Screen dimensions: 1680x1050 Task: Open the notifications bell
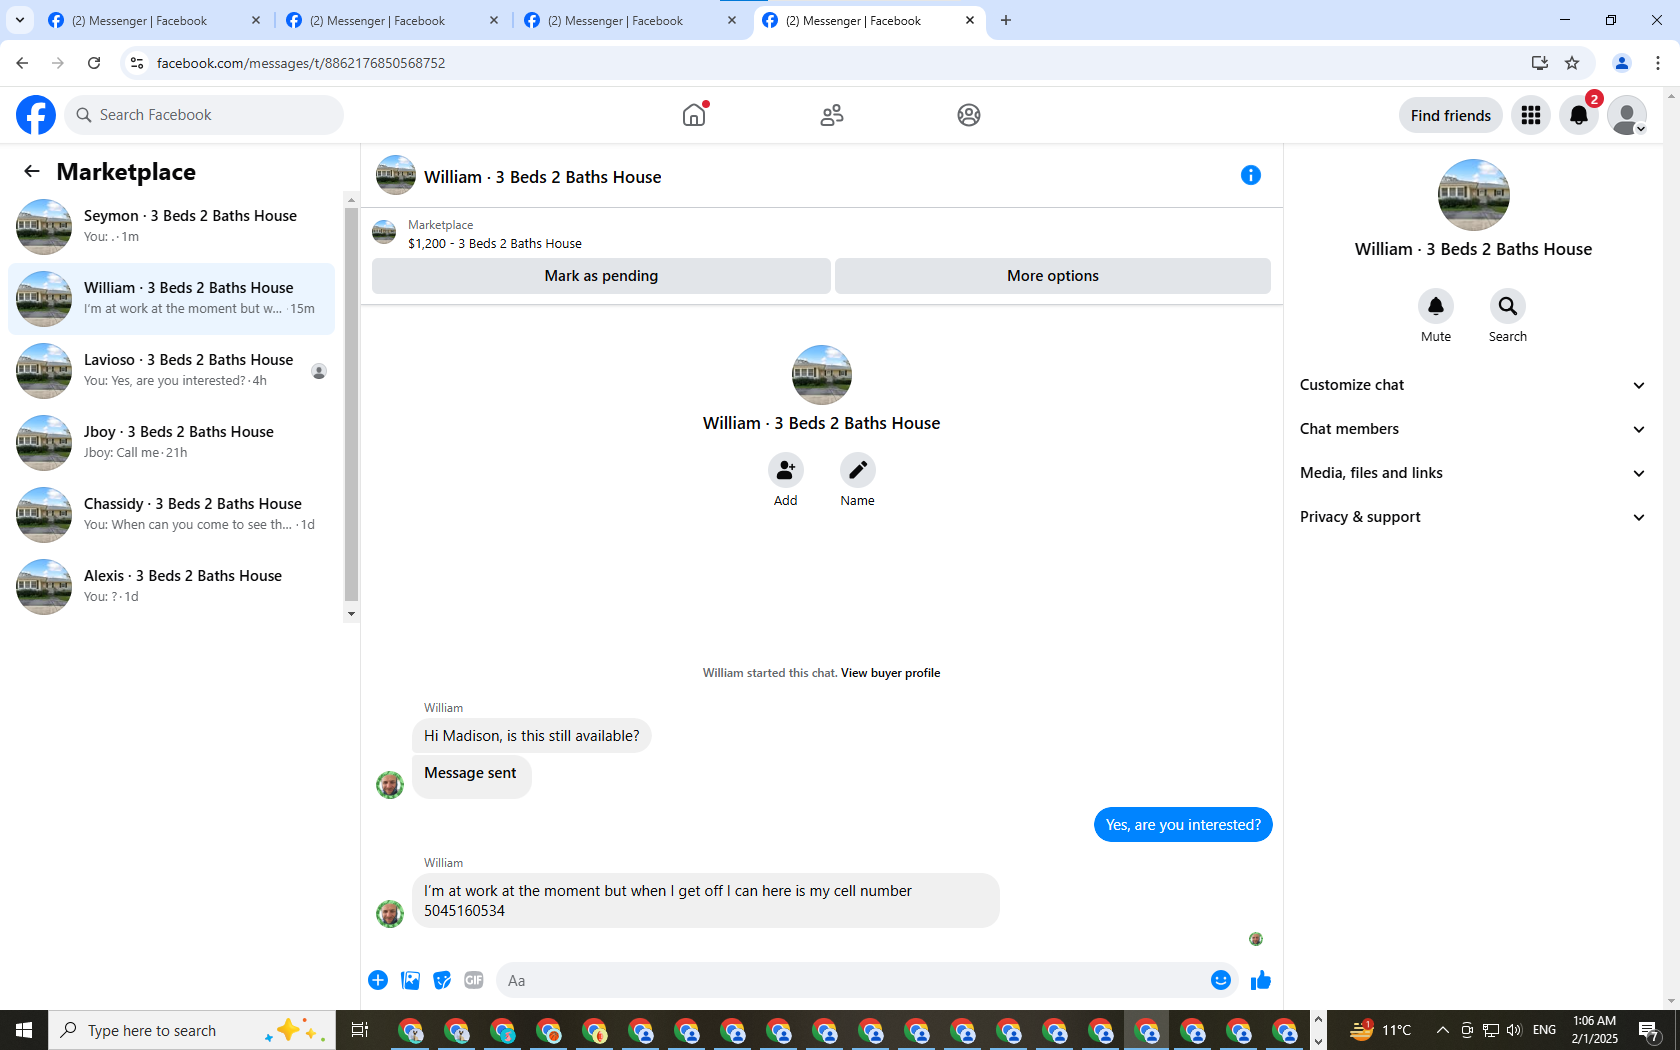(1579, 115)
